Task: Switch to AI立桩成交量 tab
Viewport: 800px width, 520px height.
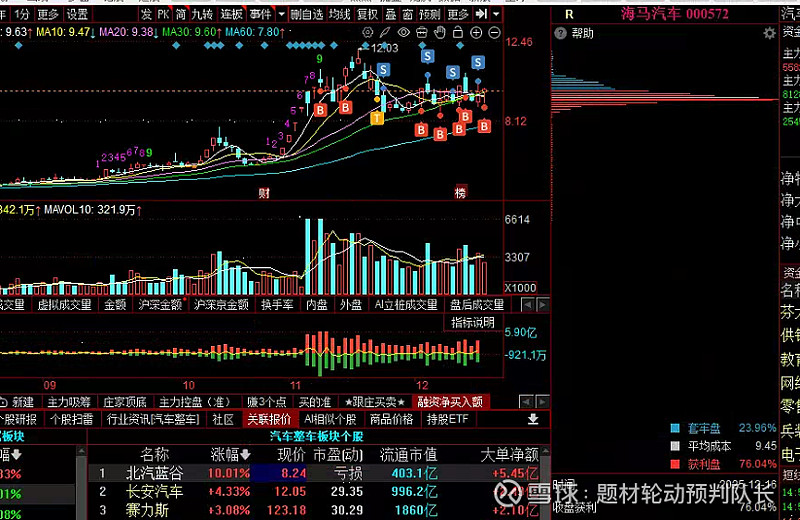Action: coord(406,305)
